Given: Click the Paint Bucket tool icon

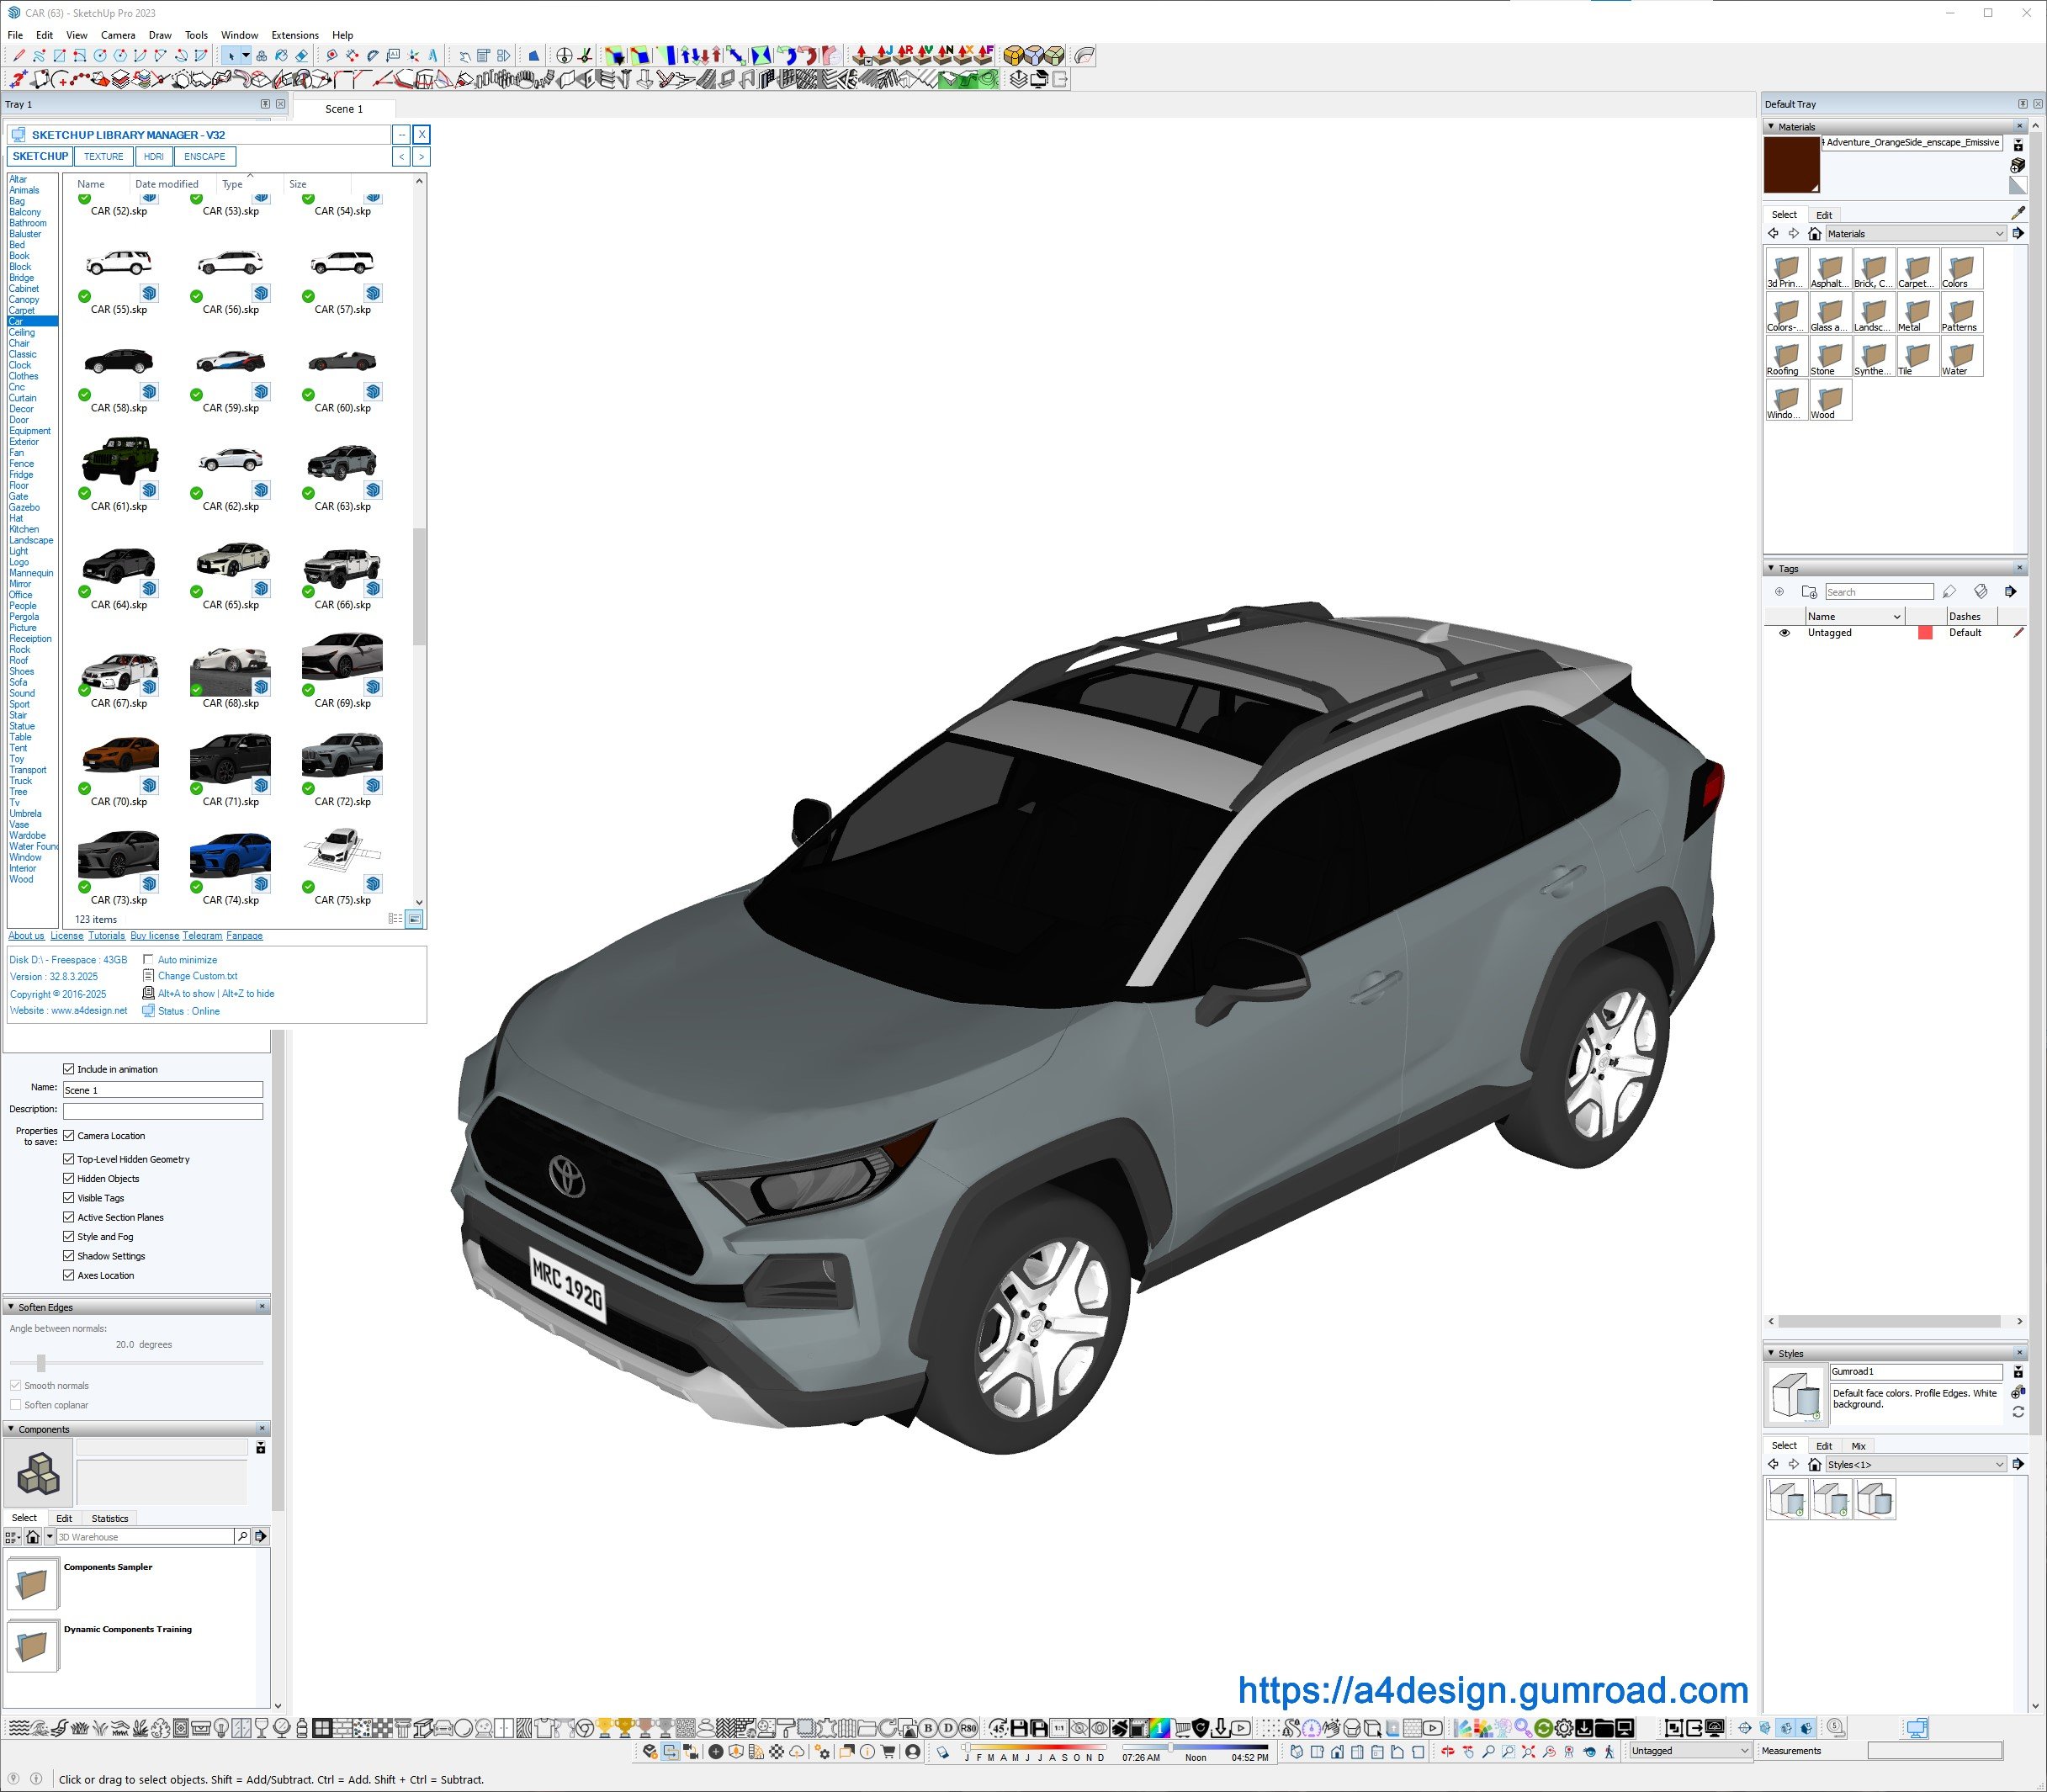Looking at the screenshot, I should (282, 56).
